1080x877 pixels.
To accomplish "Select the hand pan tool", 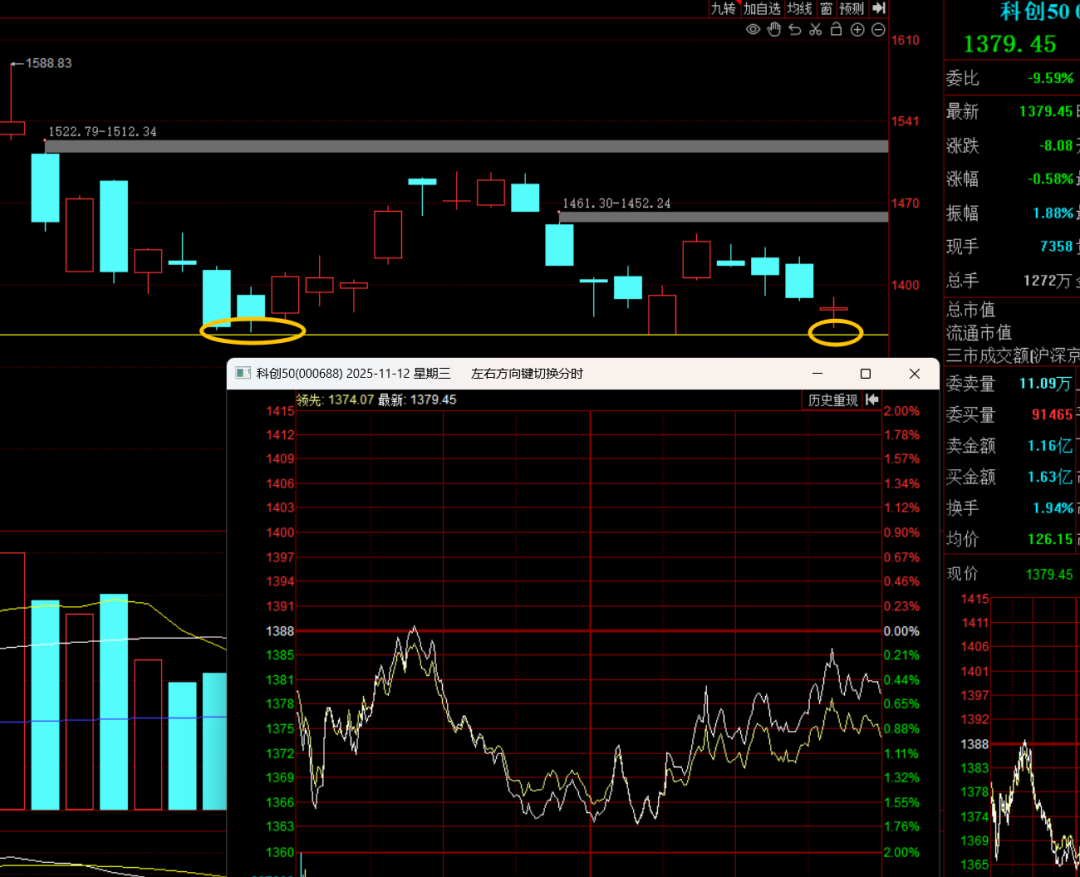I will (x=774, y=30).
